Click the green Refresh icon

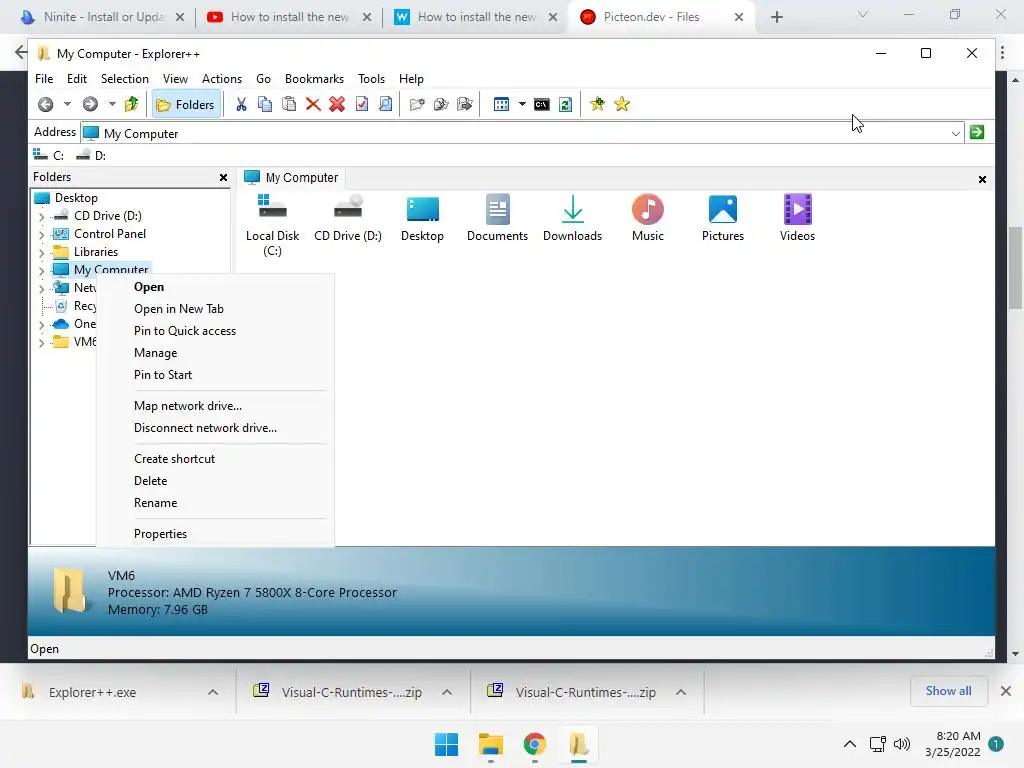point(566,104)
